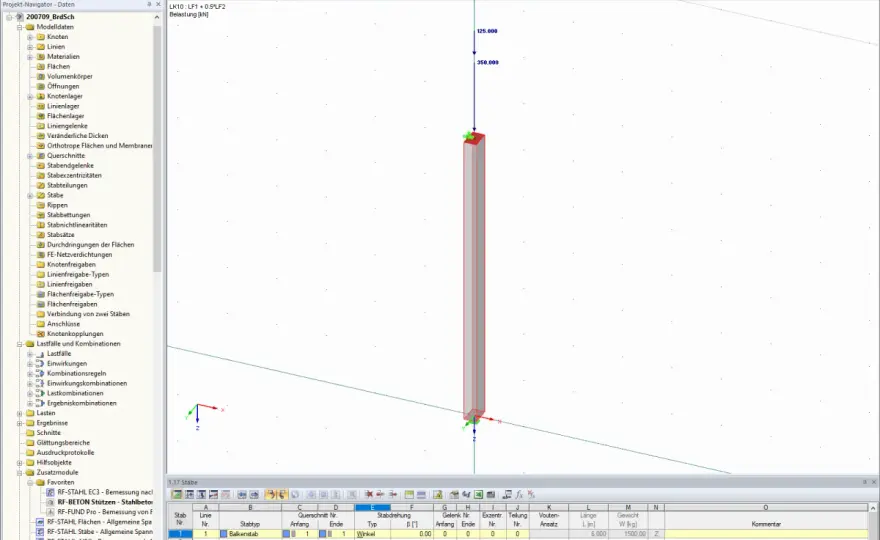Click the Balkenstab cell in row 1
The width and height of the screenshot is (880, 540).
click(x=250, y=534)
